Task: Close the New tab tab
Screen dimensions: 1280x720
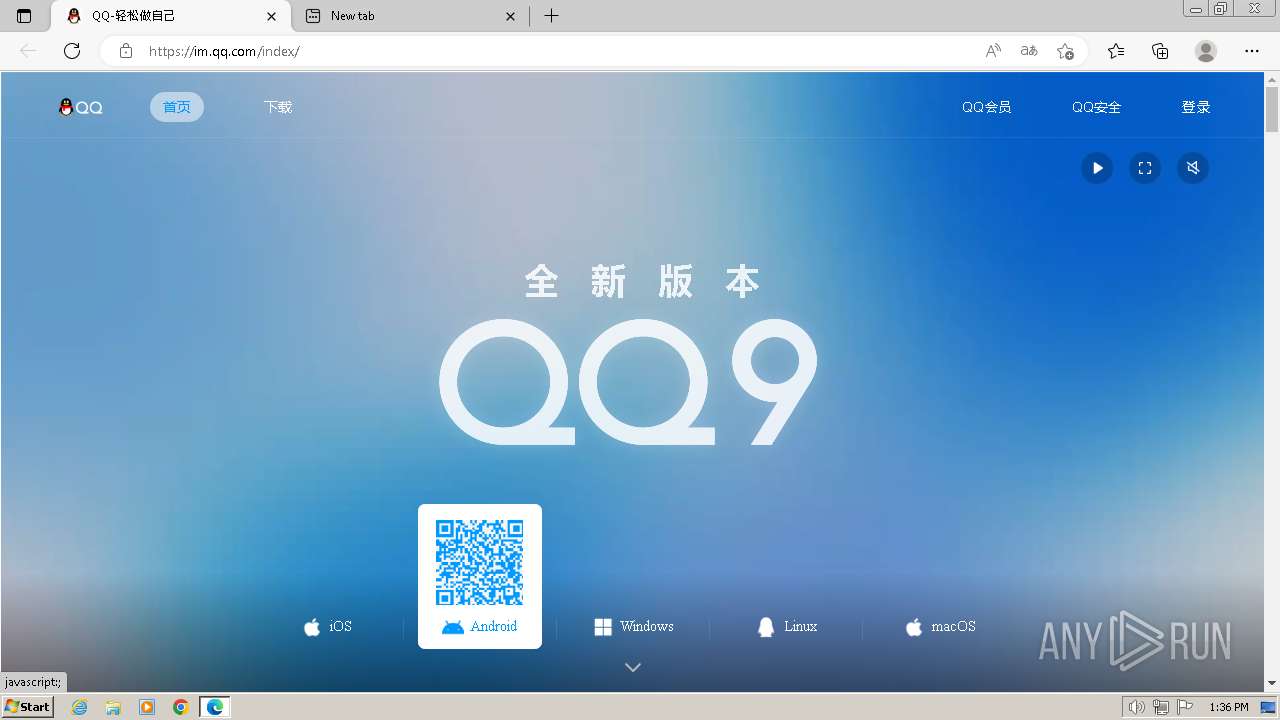Action: click(x=511, y=16)
